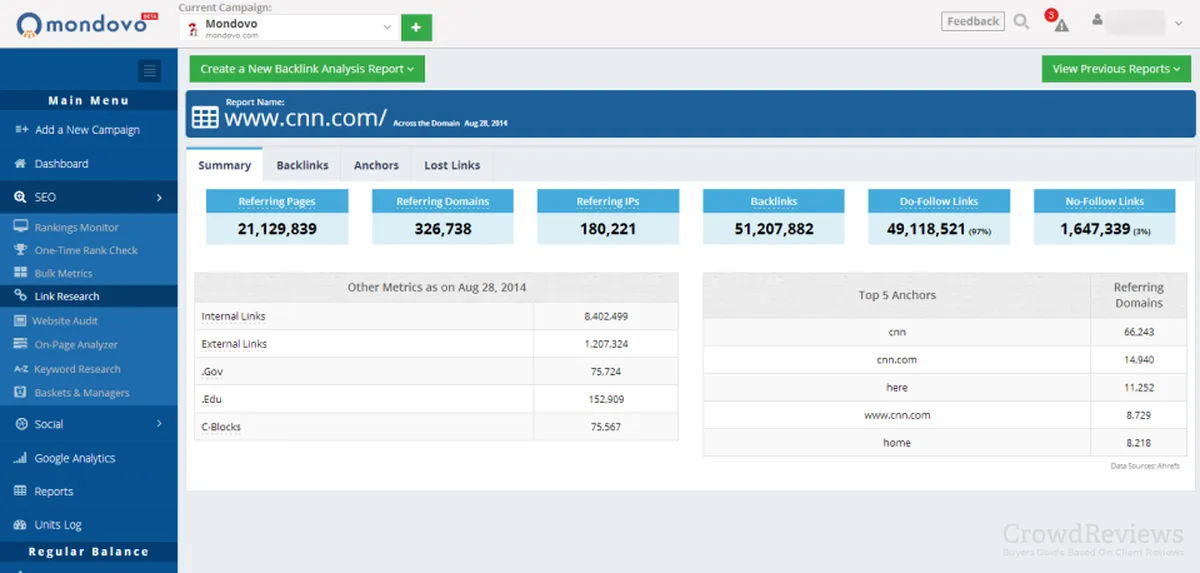
Task: Click the Units Log icon
Action: [x=21, y=525]
